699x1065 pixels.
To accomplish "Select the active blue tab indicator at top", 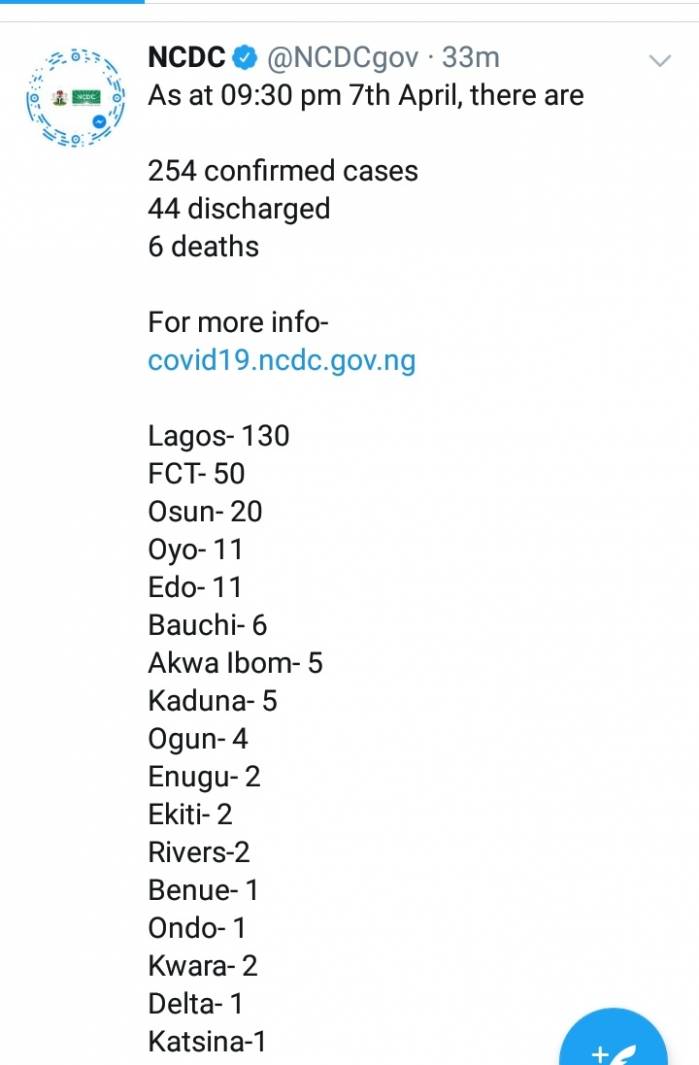I will 72,1.
